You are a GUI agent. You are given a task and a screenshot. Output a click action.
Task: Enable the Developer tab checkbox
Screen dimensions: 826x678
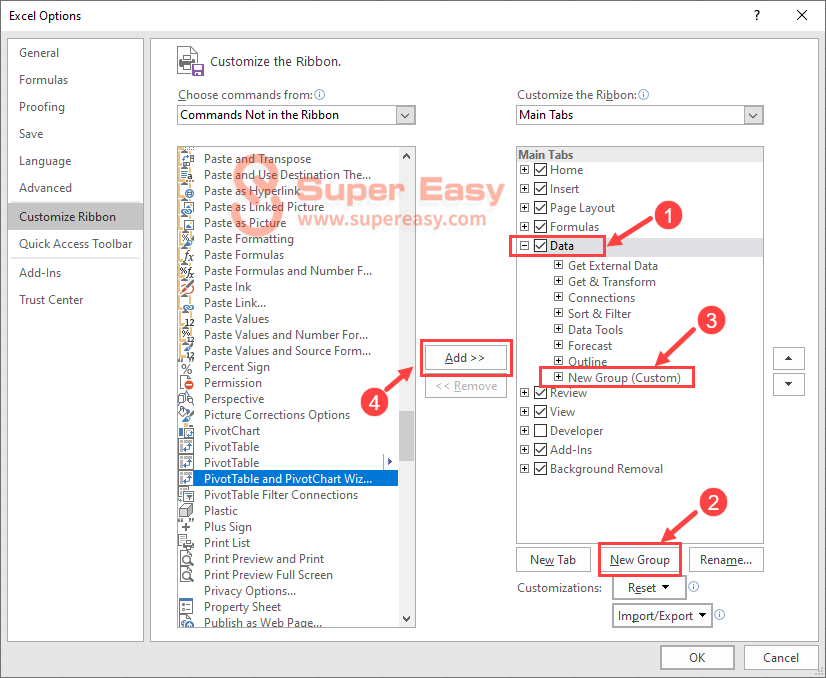point(540,431)
